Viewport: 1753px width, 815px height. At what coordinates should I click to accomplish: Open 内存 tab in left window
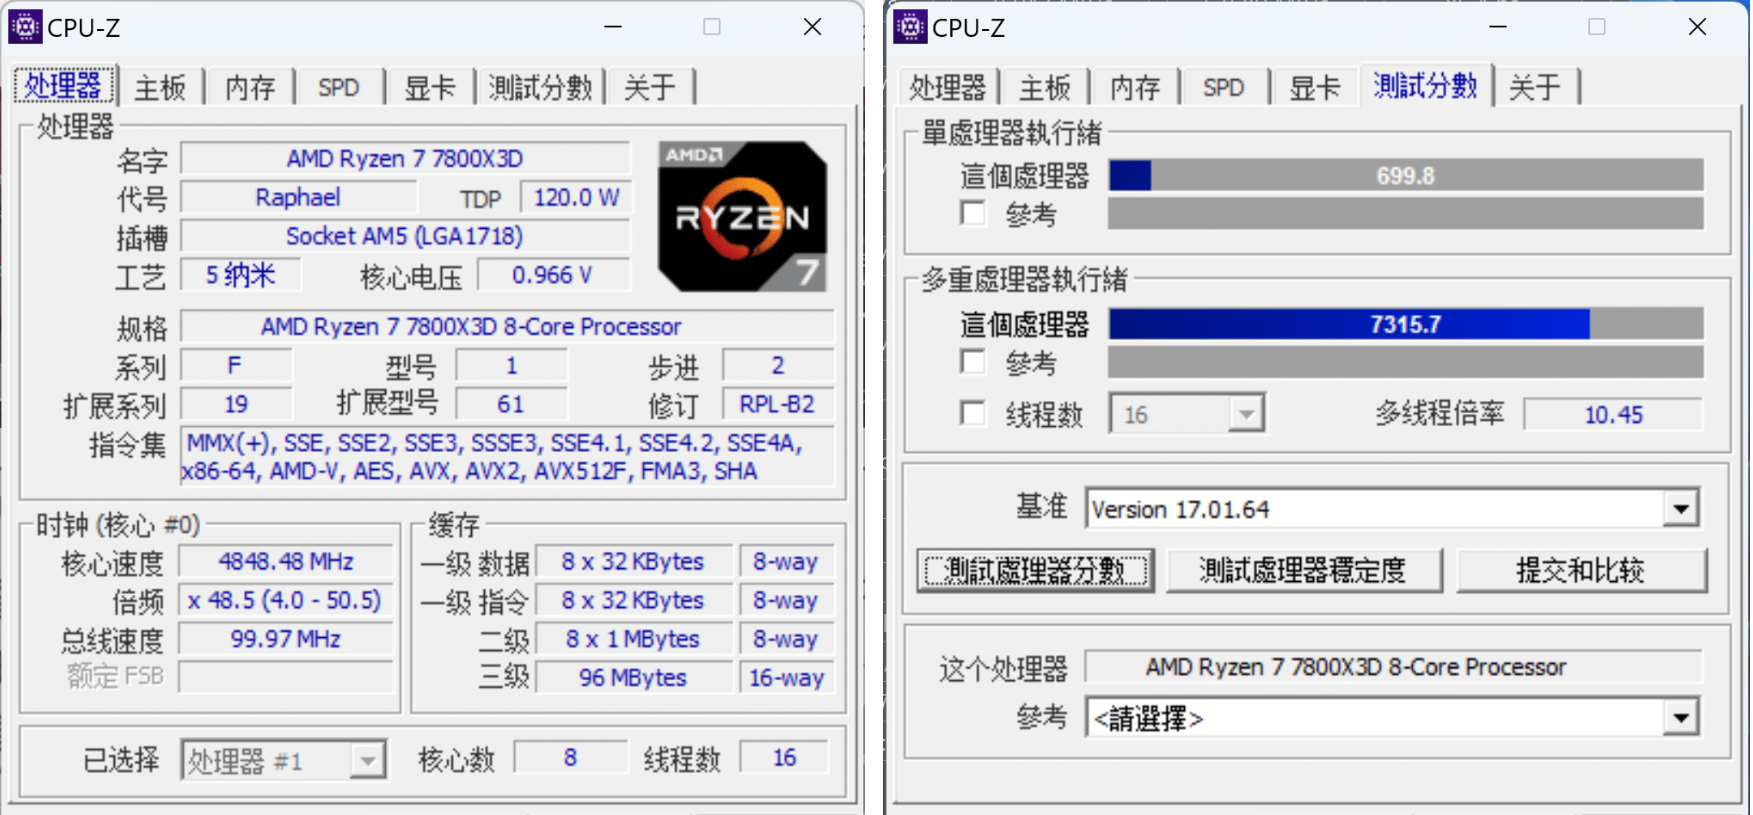[249, 88]
